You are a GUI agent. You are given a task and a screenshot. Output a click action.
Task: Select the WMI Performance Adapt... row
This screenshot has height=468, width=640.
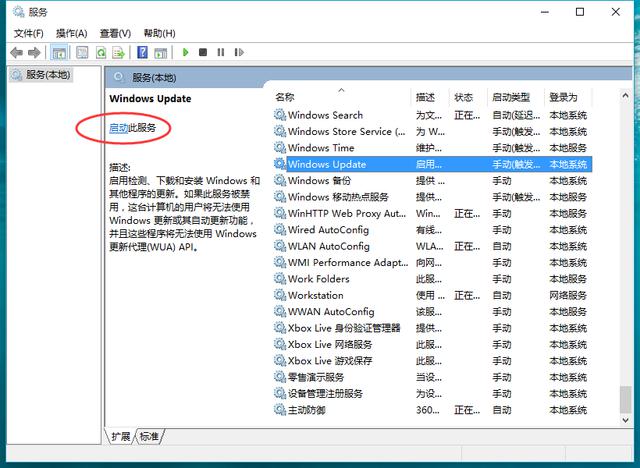coord(432,263)
